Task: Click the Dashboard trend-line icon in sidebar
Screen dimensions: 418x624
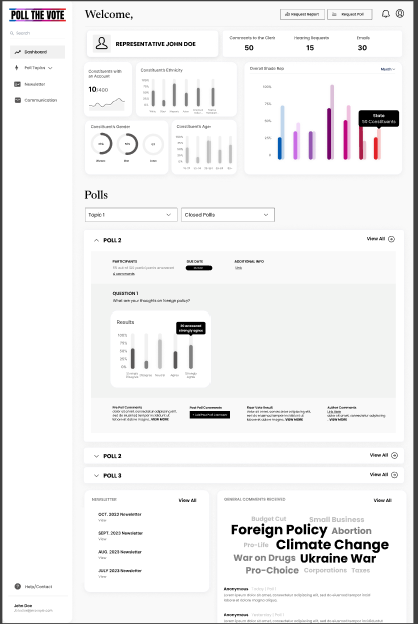Action: pos(18,52)
